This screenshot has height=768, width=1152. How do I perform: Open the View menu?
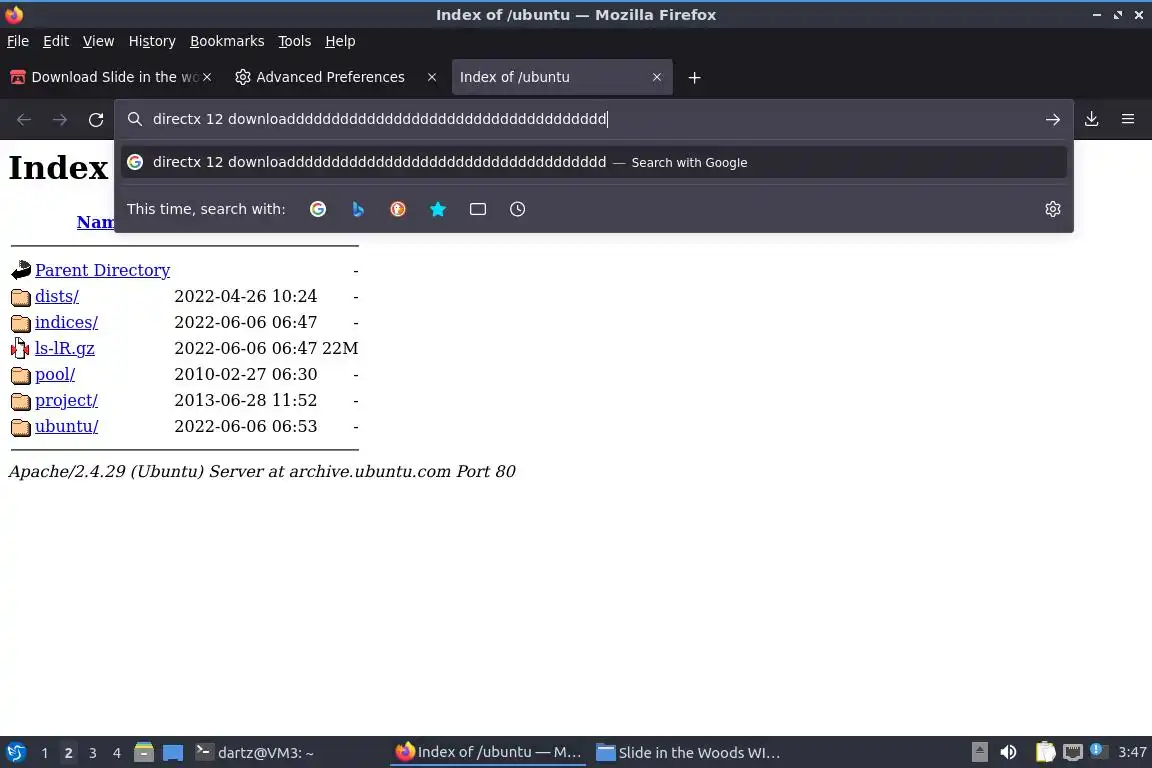point(98,41)
